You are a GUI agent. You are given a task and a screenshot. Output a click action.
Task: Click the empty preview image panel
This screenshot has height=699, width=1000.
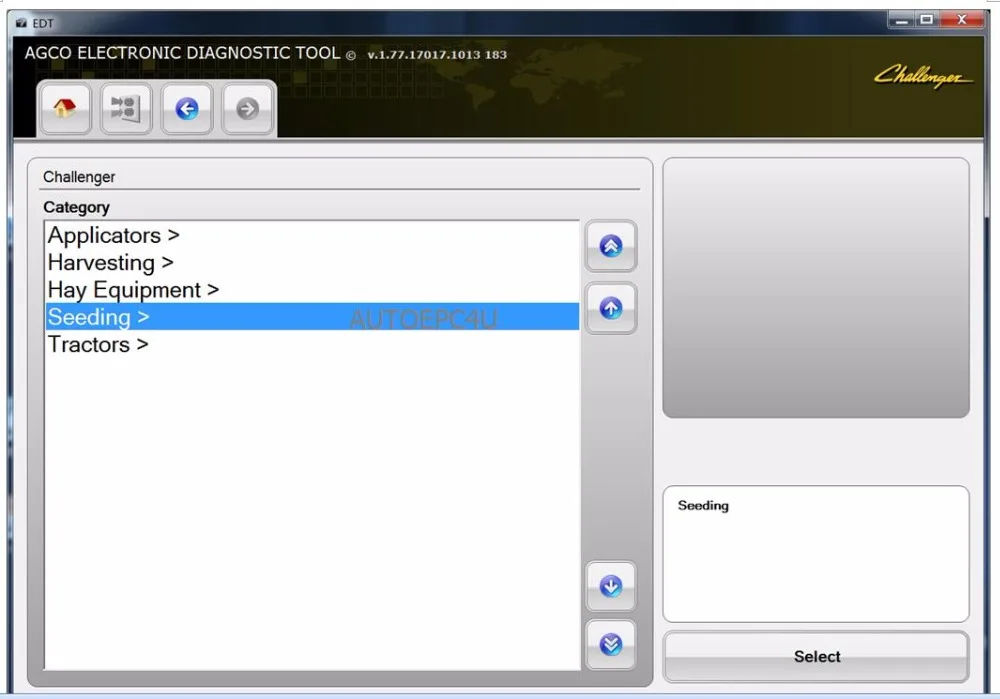click(x=816, y=288)
